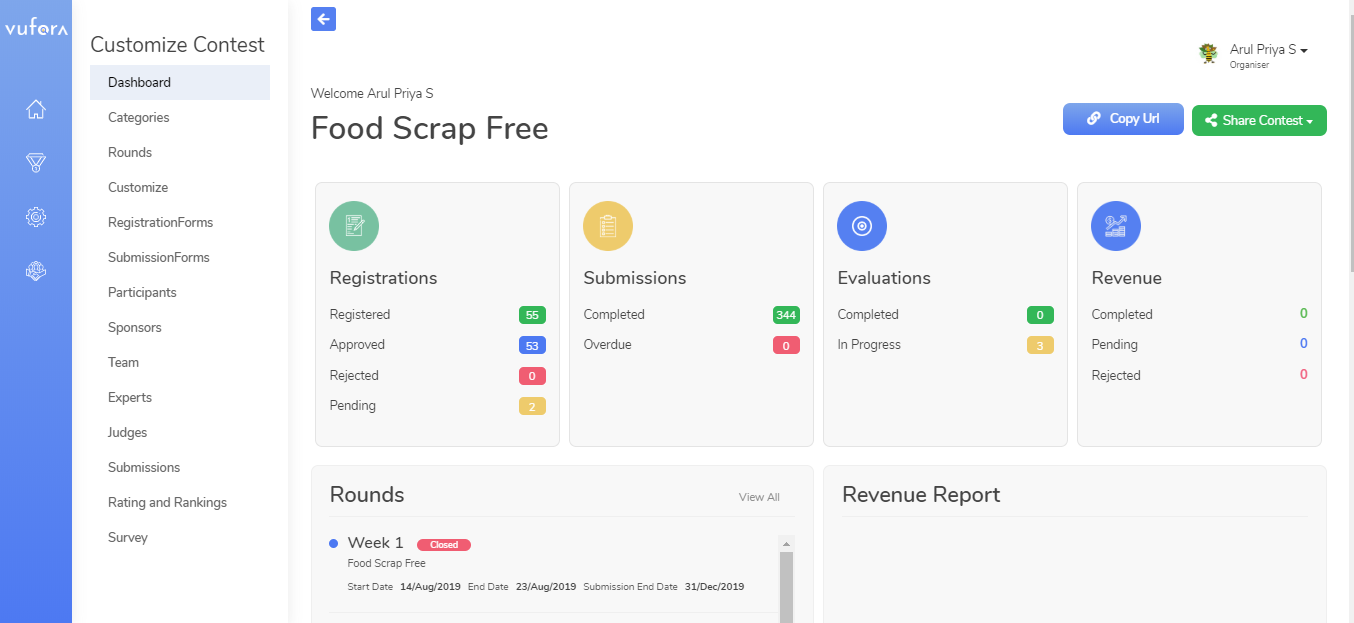
Task: Click the Revenue Rejected value 0
Action: coord(1304,374)
